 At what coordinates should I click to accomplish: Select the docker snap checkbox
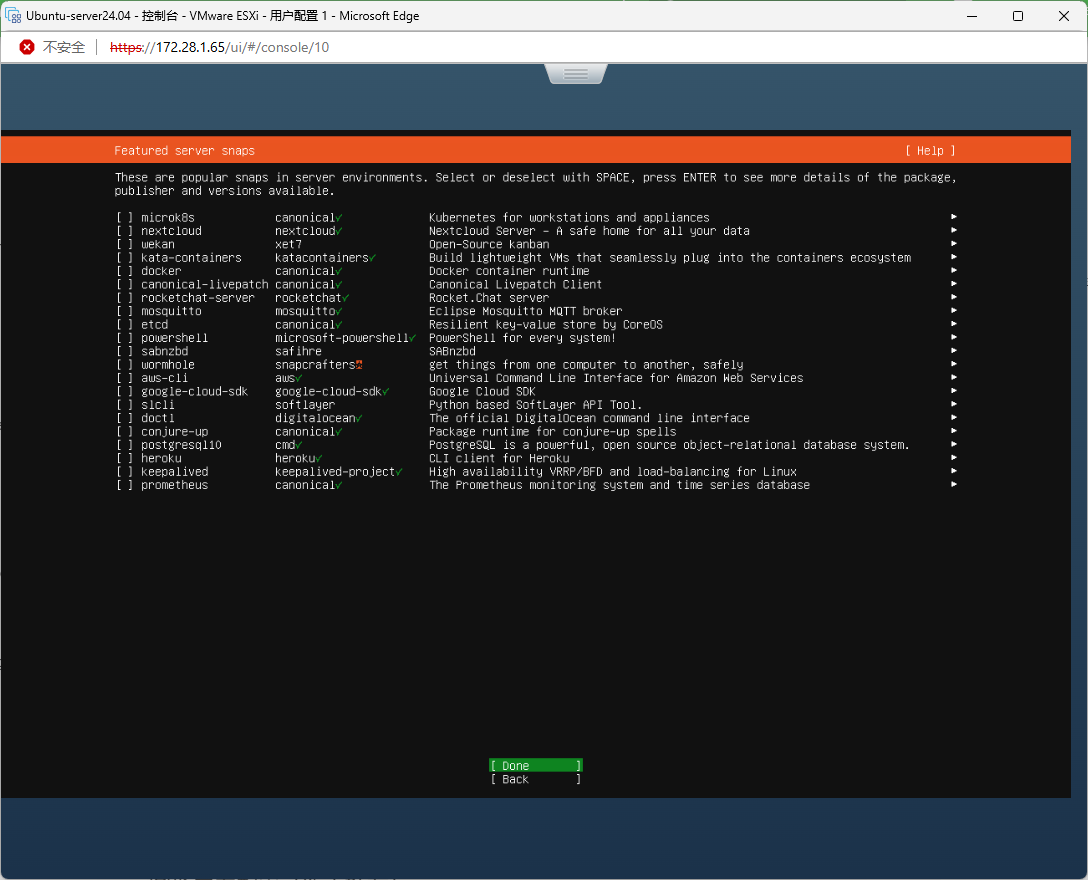coord(124,271)
